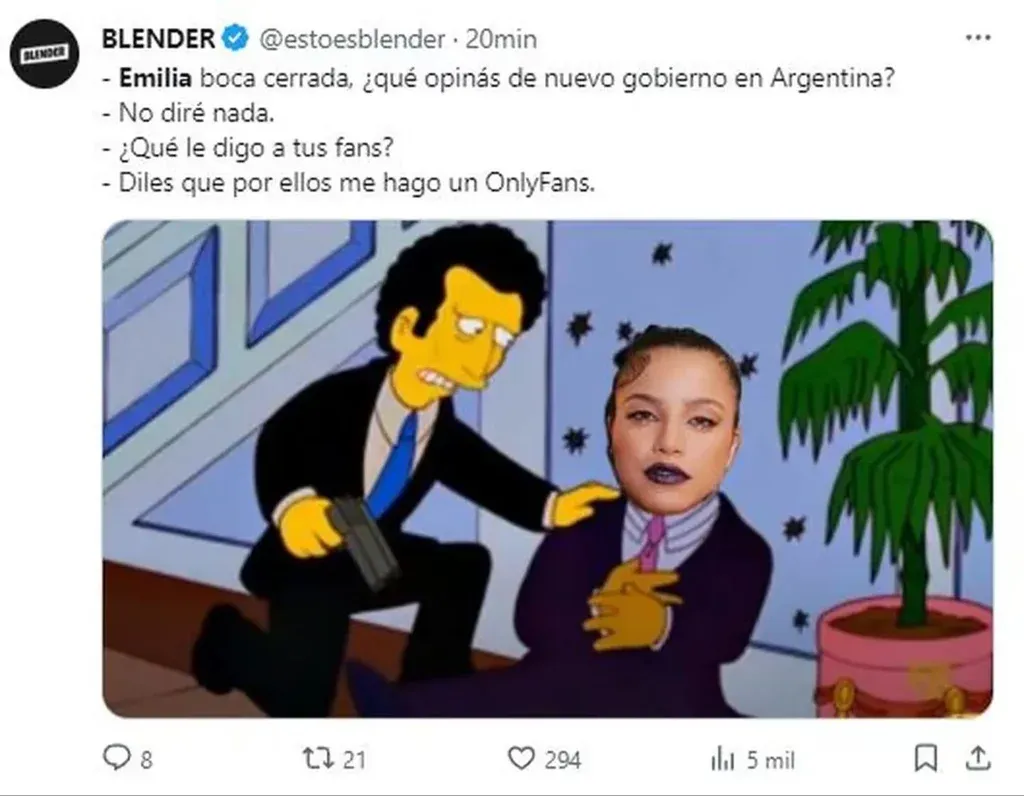Click the 21 reposts count
This screenshot has height=796, width=1024.
(x=353, y=760)
